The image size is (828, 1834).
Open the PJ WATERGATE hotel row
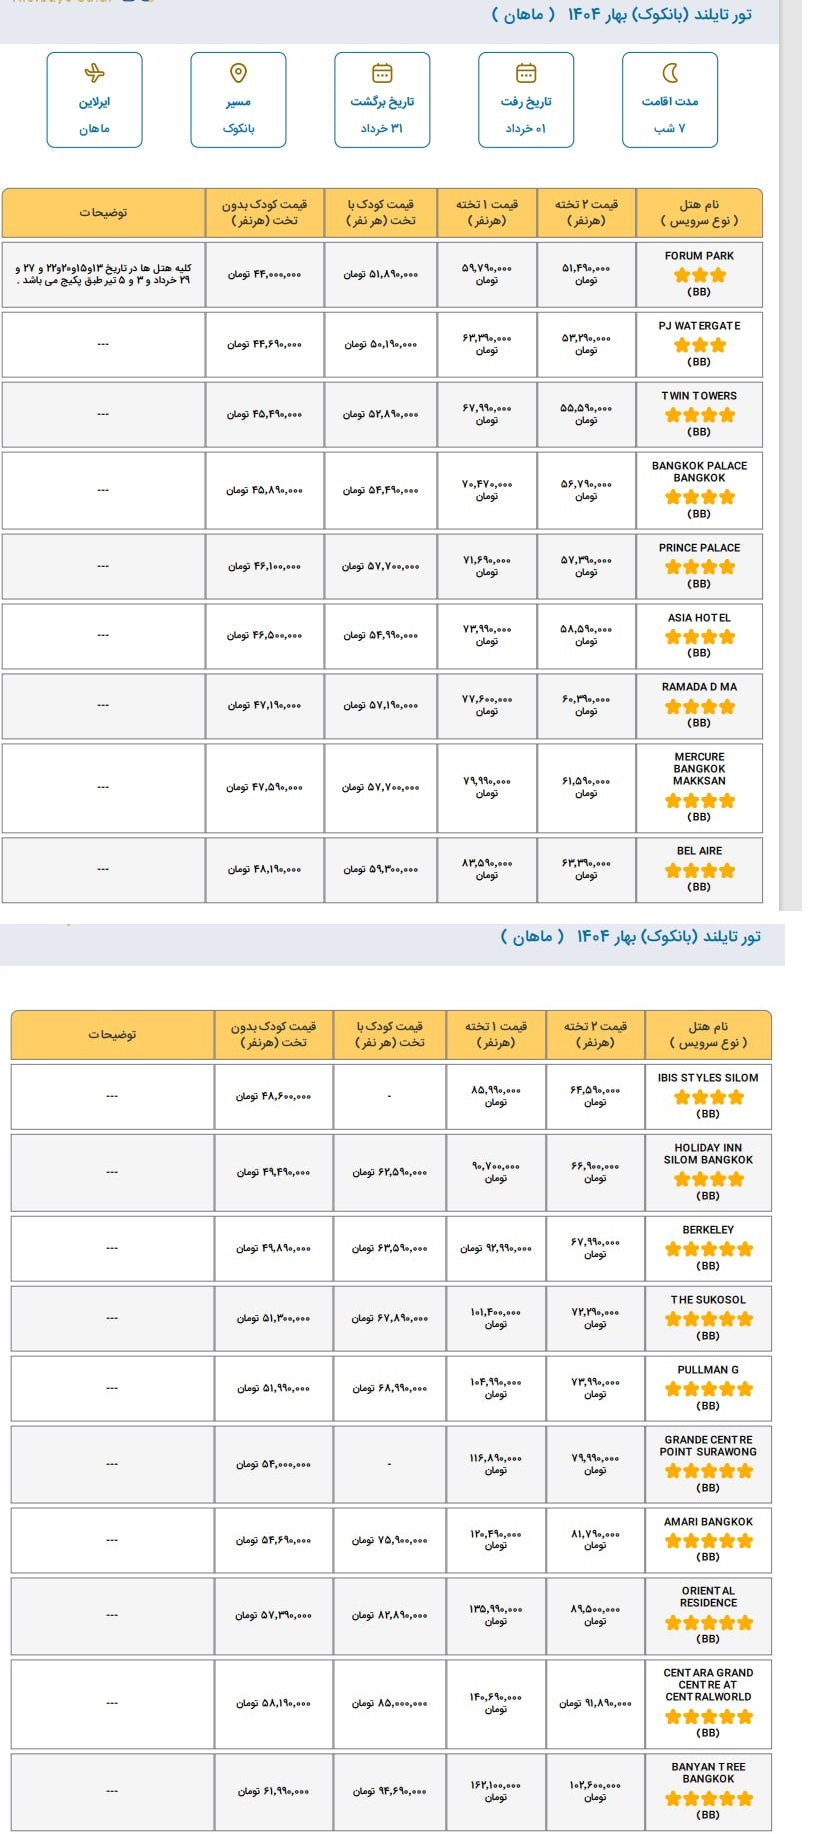[x=382, y=344]
